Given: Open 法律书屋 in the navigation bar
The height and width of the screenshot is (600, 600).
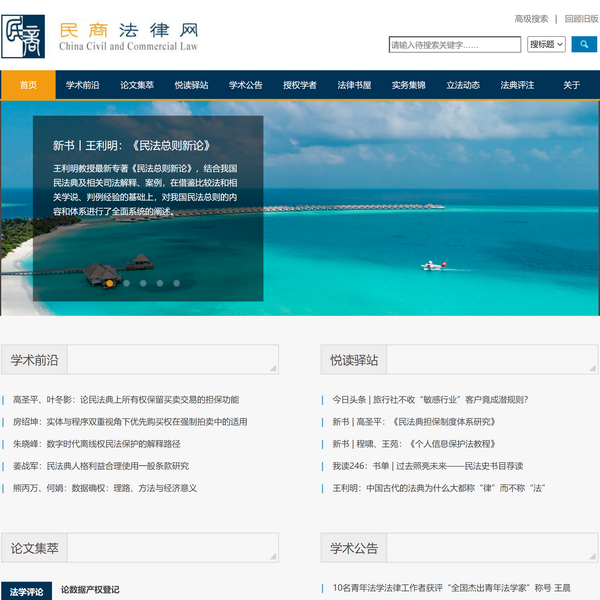Looking at the screenshot, I should pyautogui.click(x=354, y=85).
